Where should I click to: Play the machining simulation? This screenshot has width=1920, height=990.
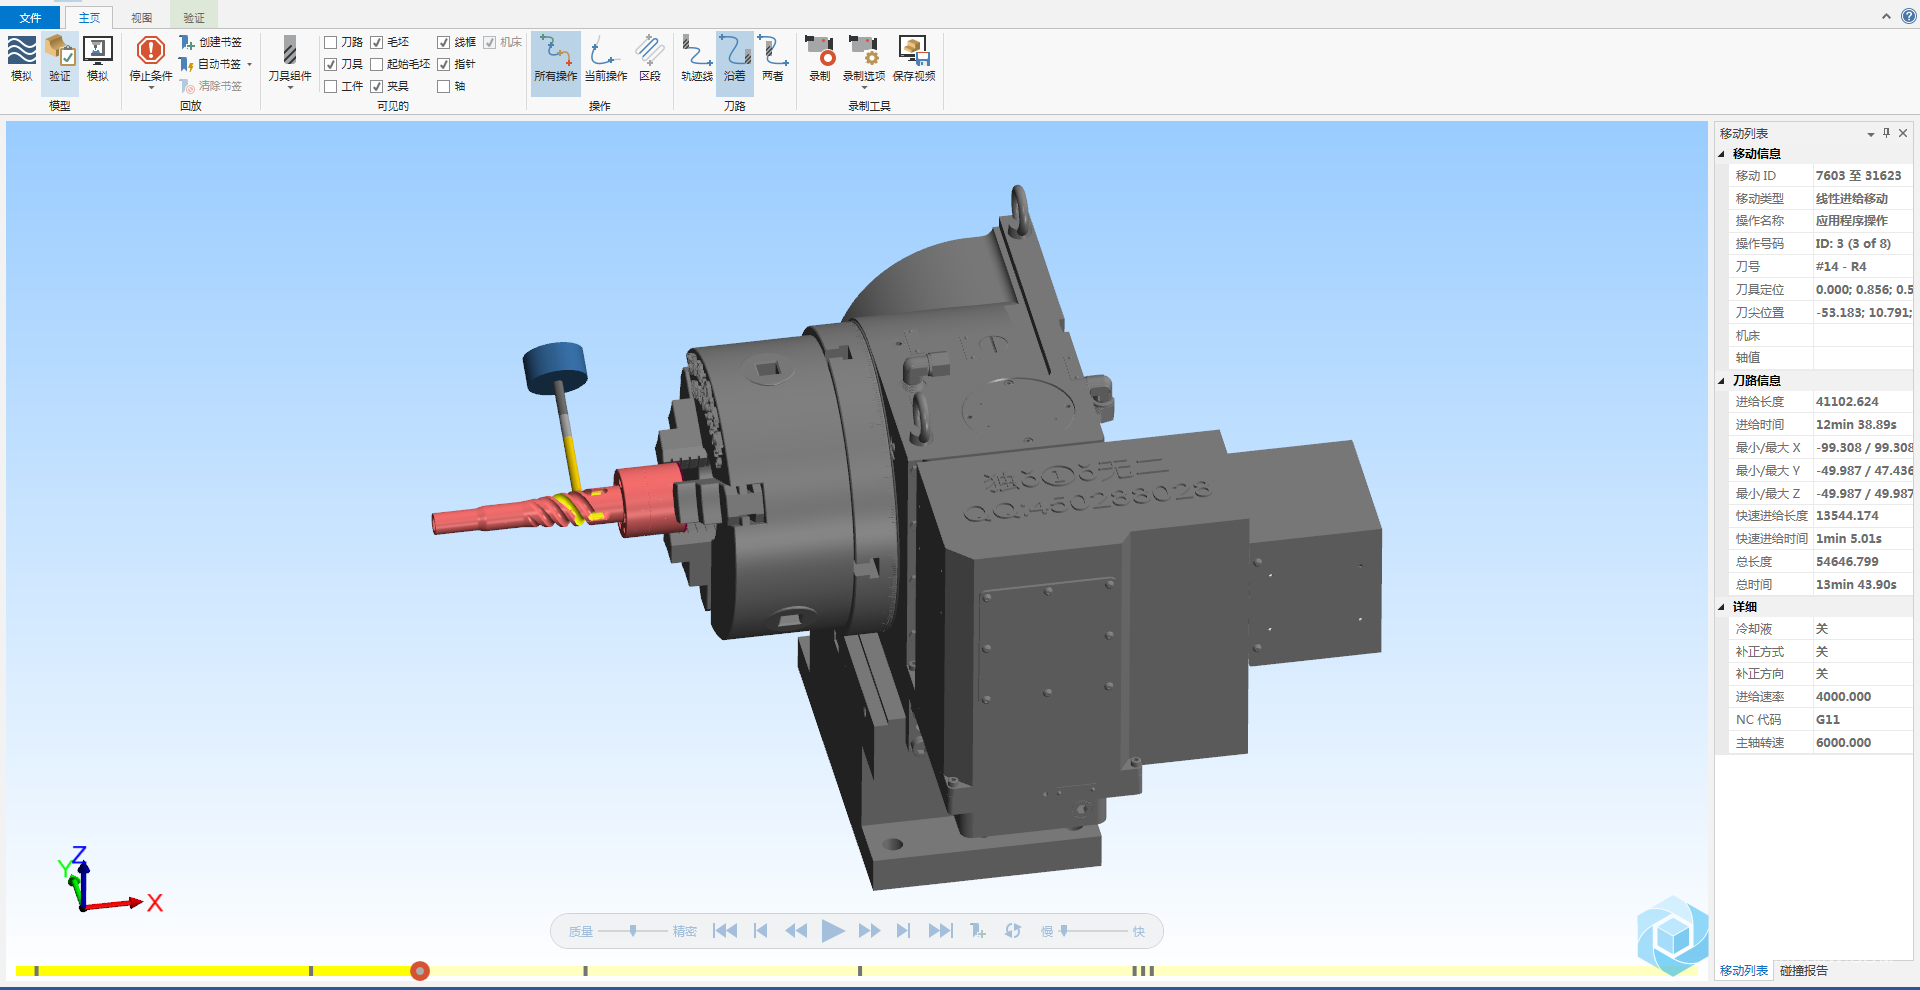[x=833, y=931]
